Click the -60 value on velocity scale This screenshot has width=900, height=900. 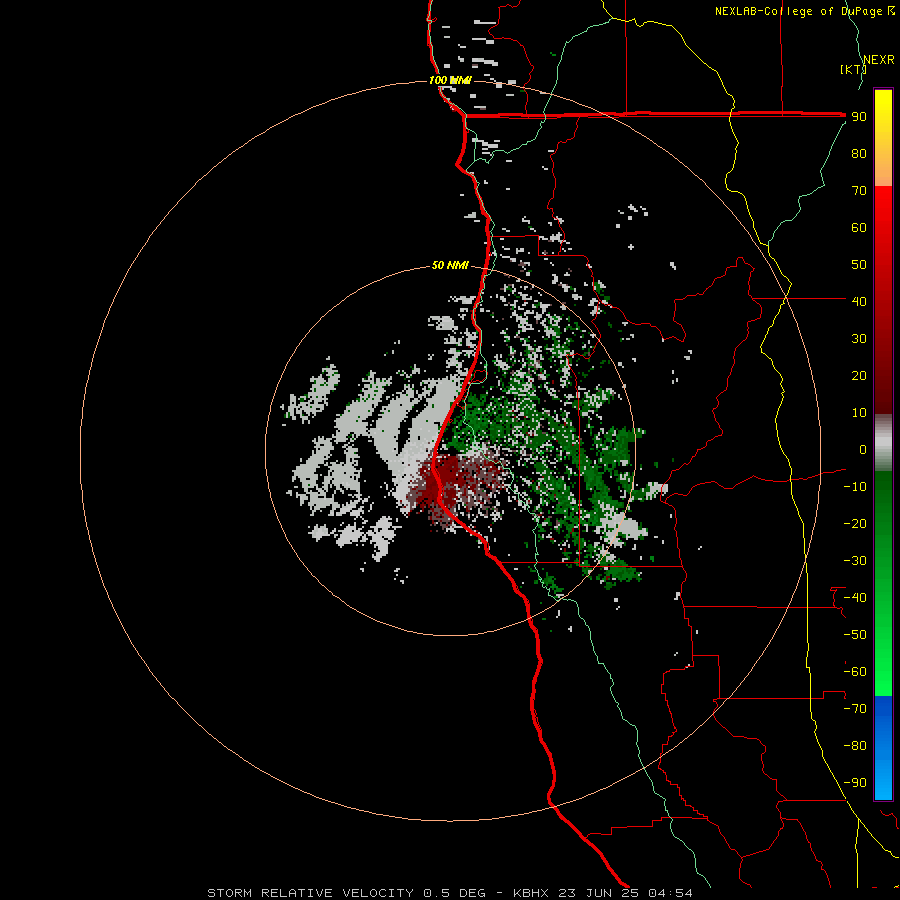(855, 672)
